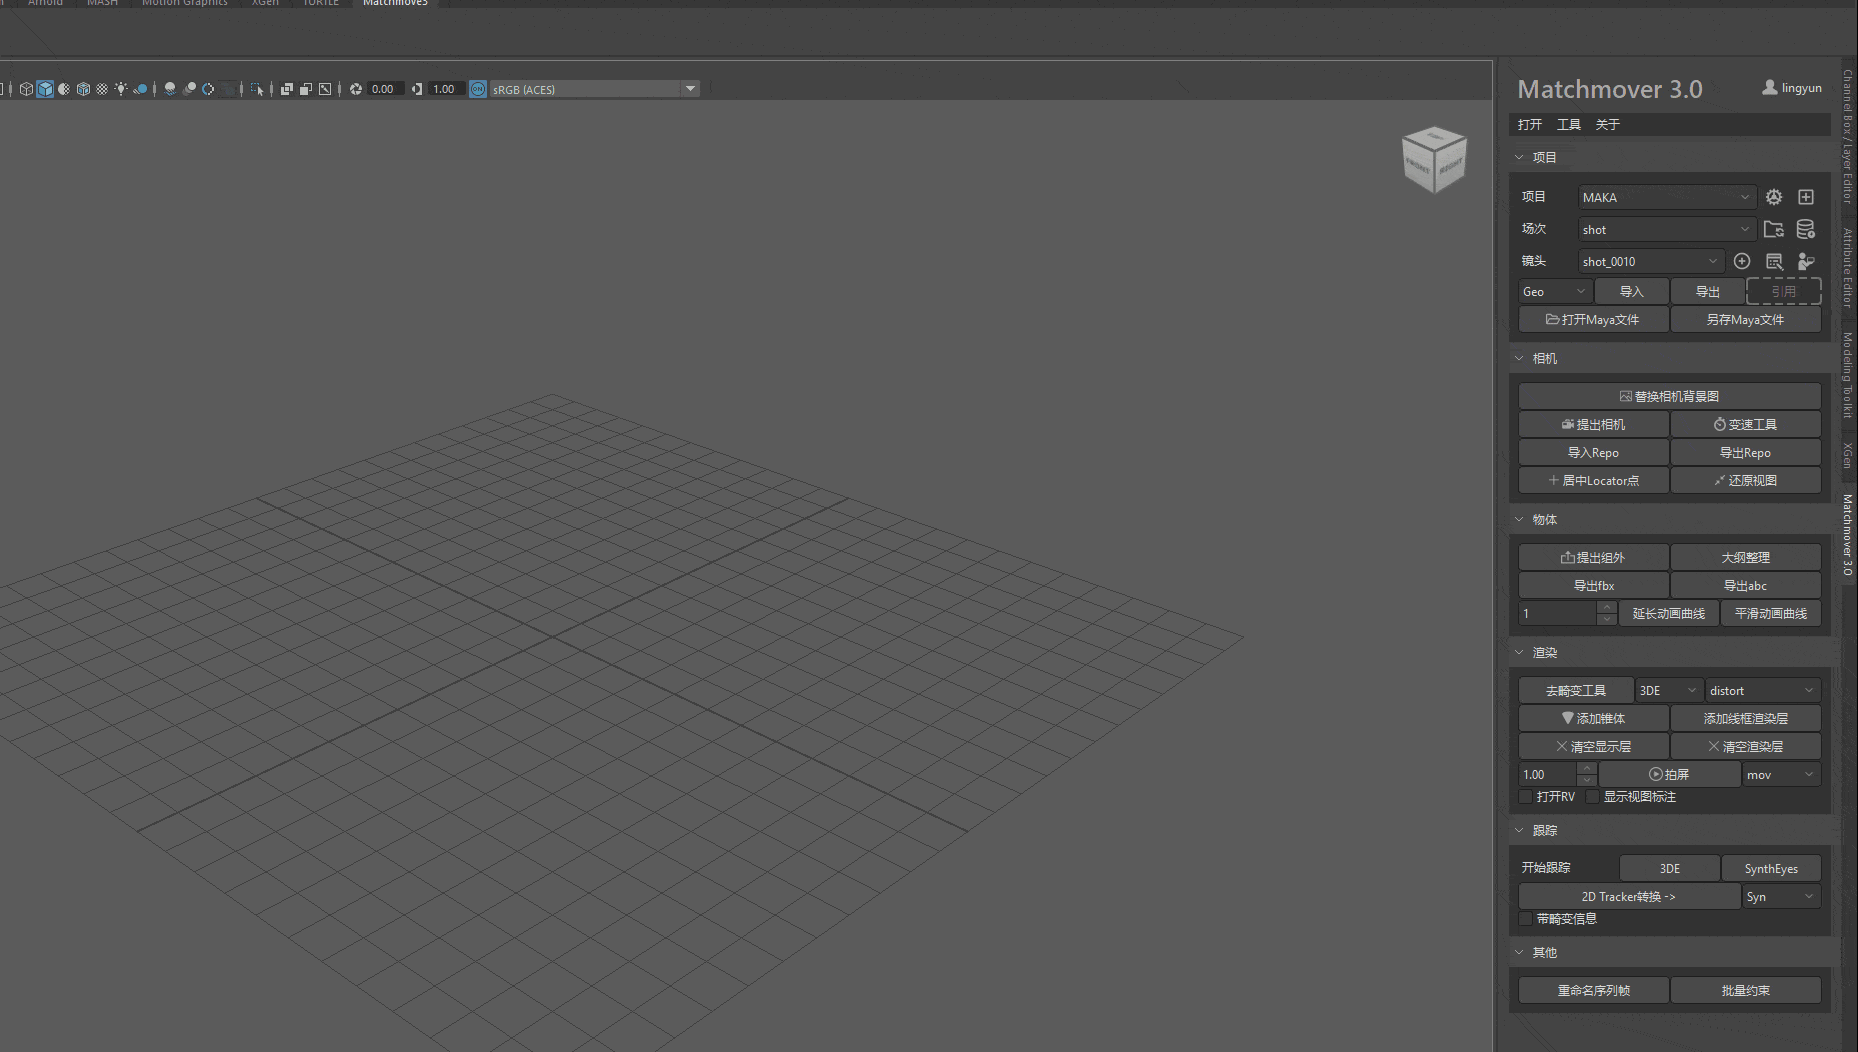Select the Matchmover 3.0 vertical side tab

pos(1848,534)
